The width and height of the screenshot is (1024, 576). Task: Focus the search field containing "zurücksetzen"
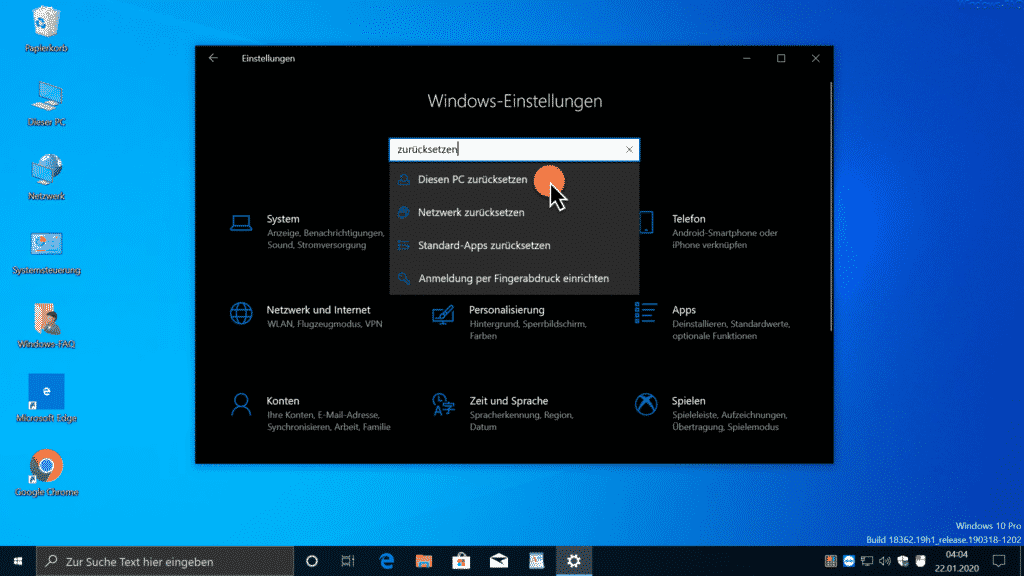point(514,150)
